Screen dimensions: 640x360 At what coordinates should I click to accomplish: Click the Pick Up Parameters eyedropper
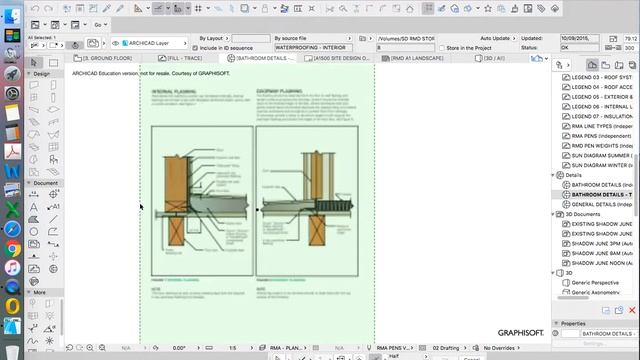click(x=107, y=9)
